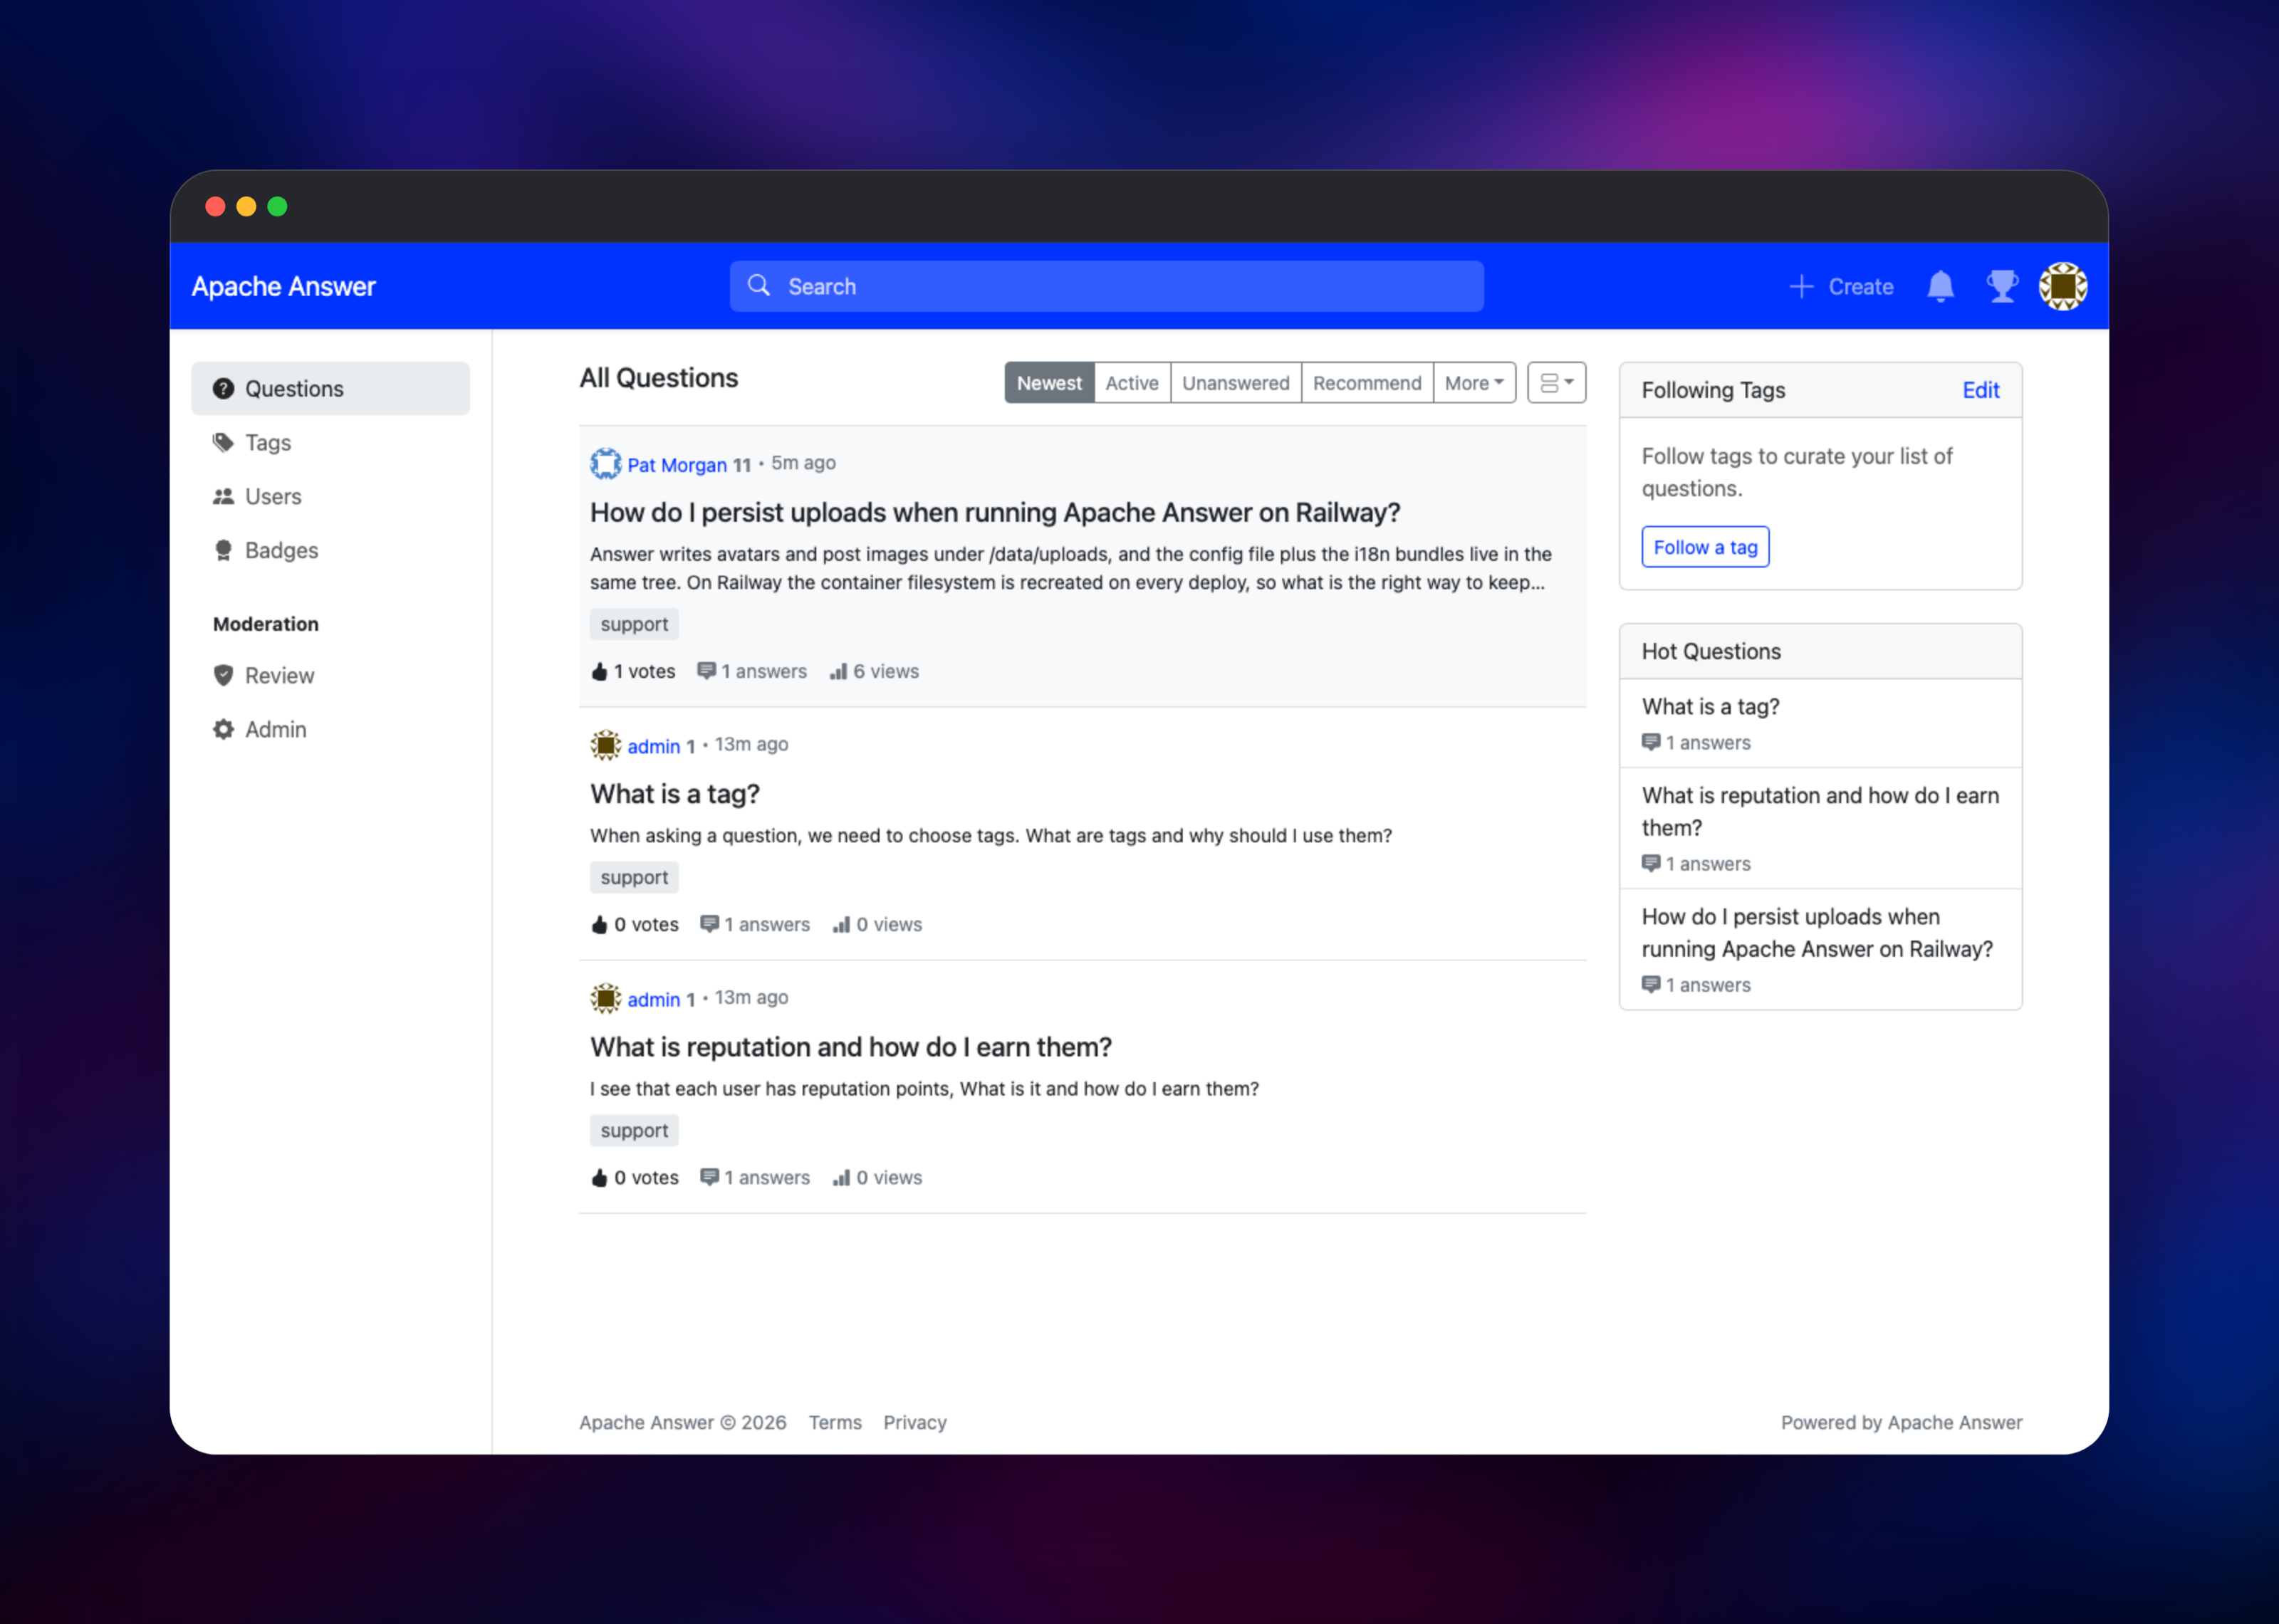
Task: Click the Users sidebar people icon
Action: click(223, 497)
